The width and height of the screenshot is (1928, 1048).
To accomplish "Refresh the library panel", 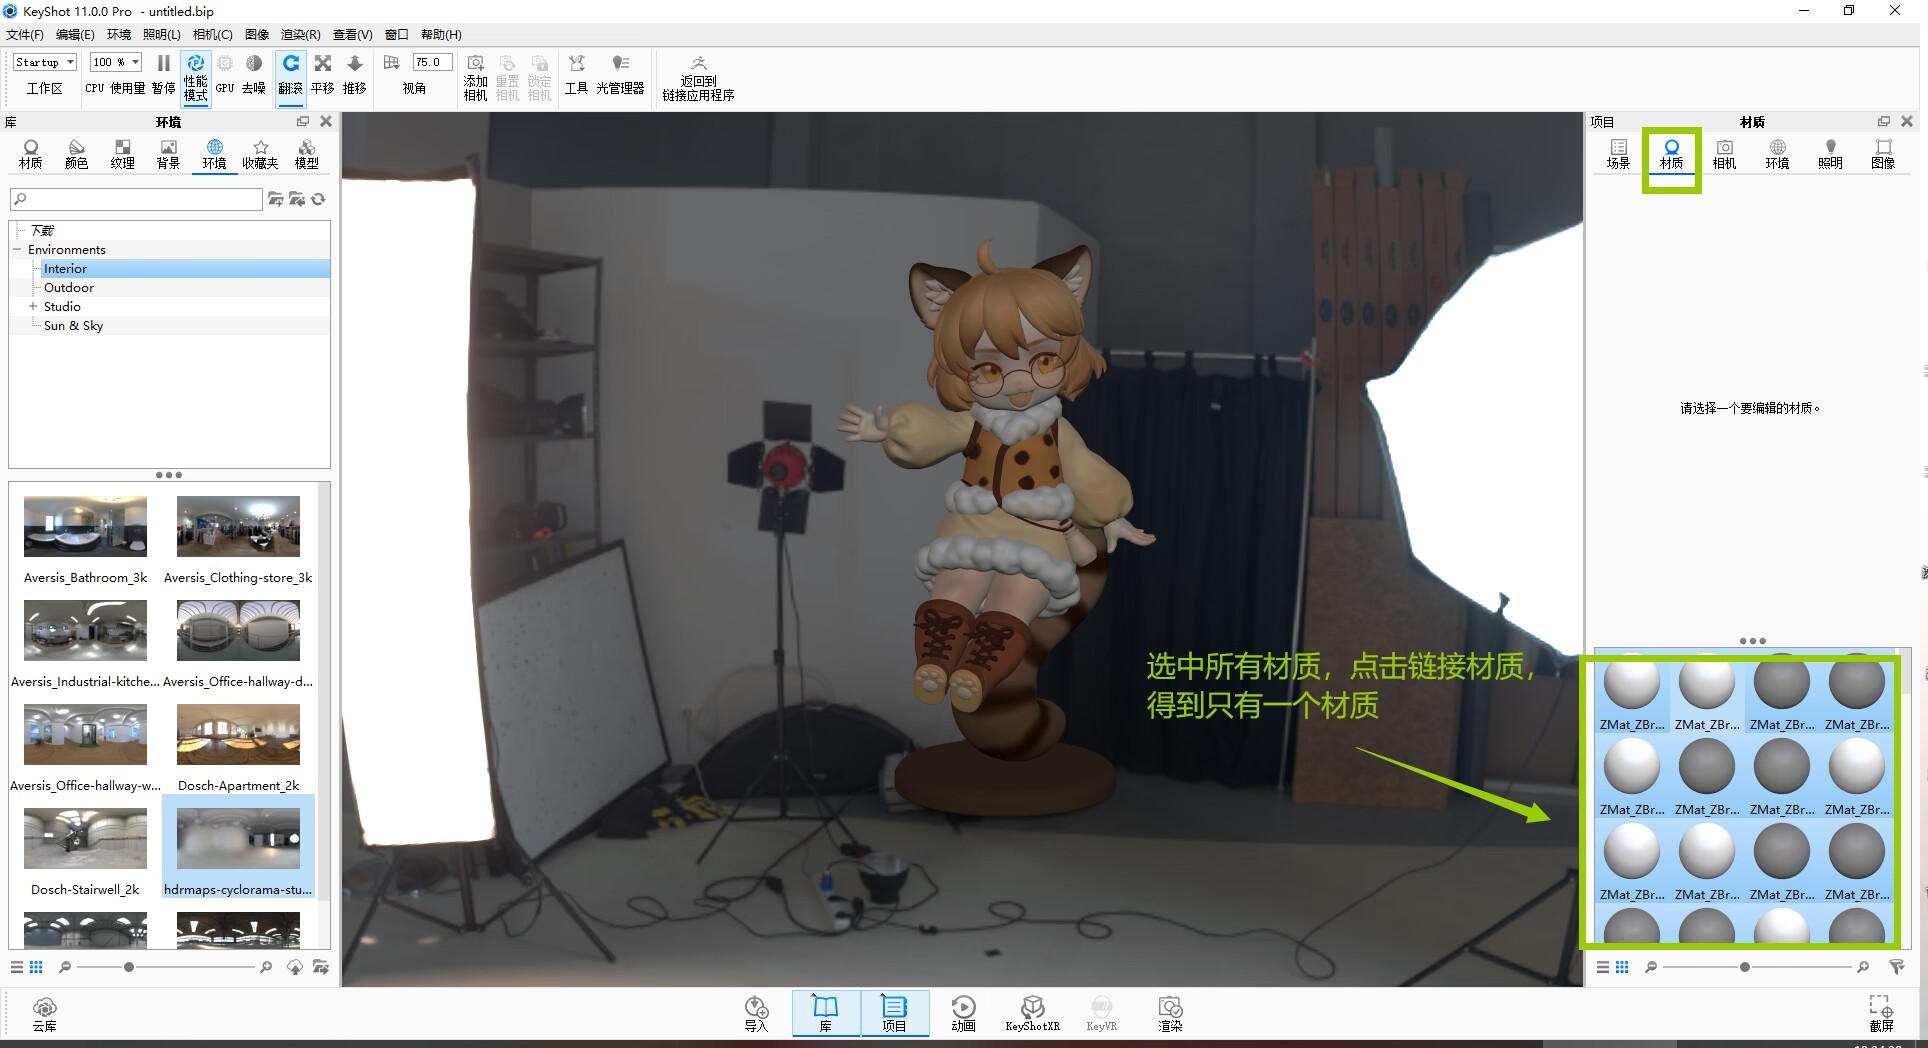I will pyautogui.click(x=318, y=199).
